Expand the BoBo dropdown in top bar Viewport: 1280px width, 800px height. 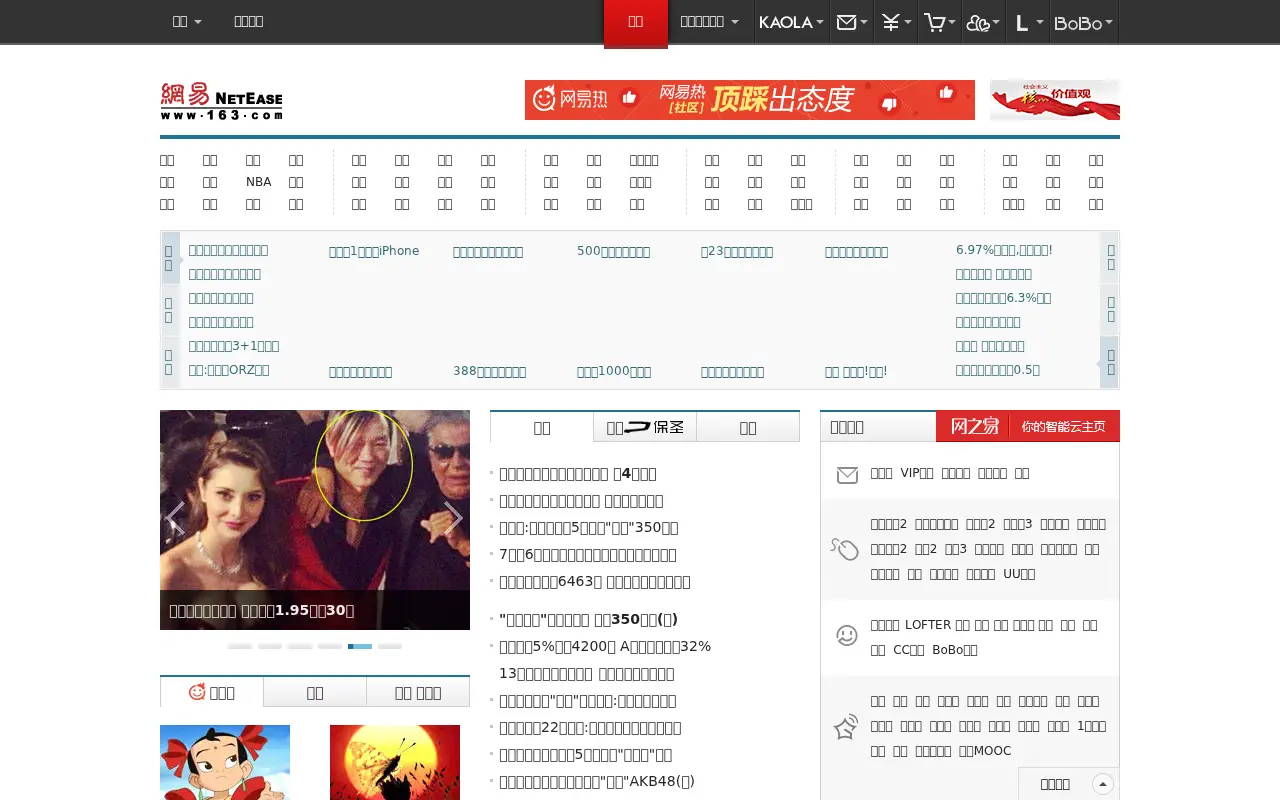tap(1084, 22)
